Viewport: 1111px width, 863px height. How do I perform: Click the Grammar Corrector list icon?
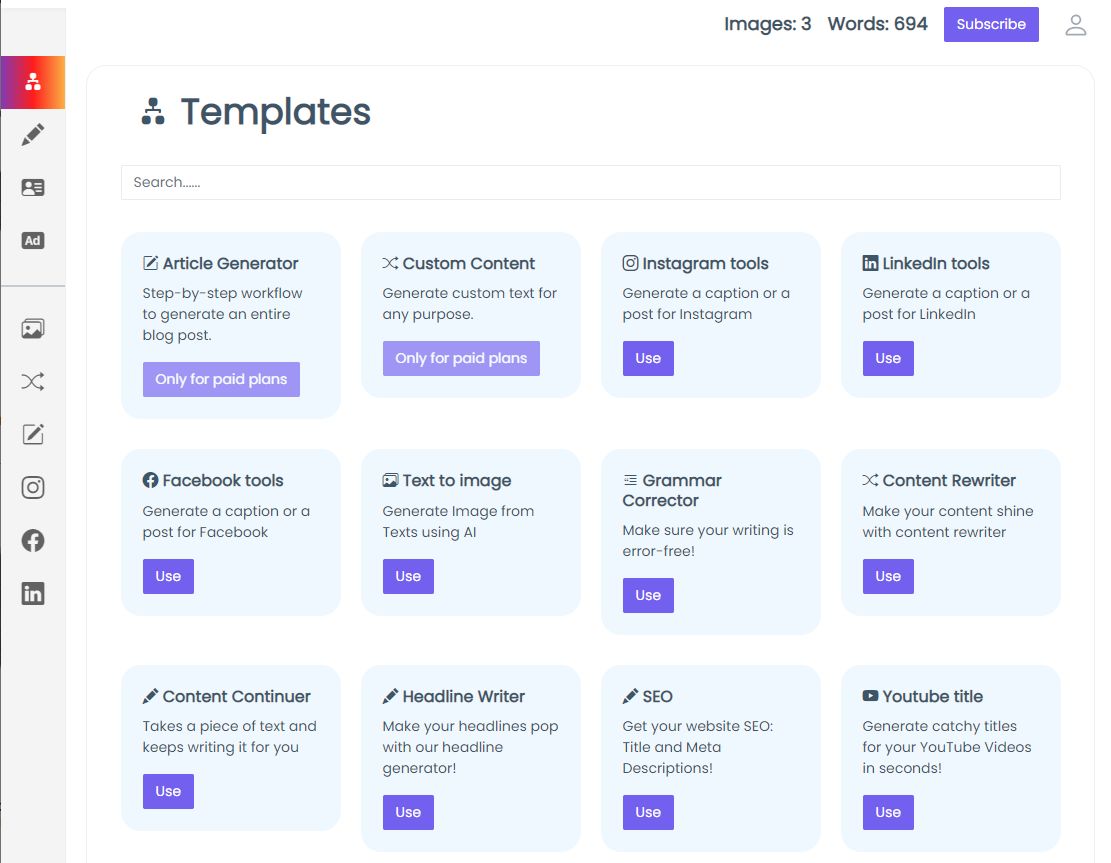pyautogui.click(x=630, y=480)
